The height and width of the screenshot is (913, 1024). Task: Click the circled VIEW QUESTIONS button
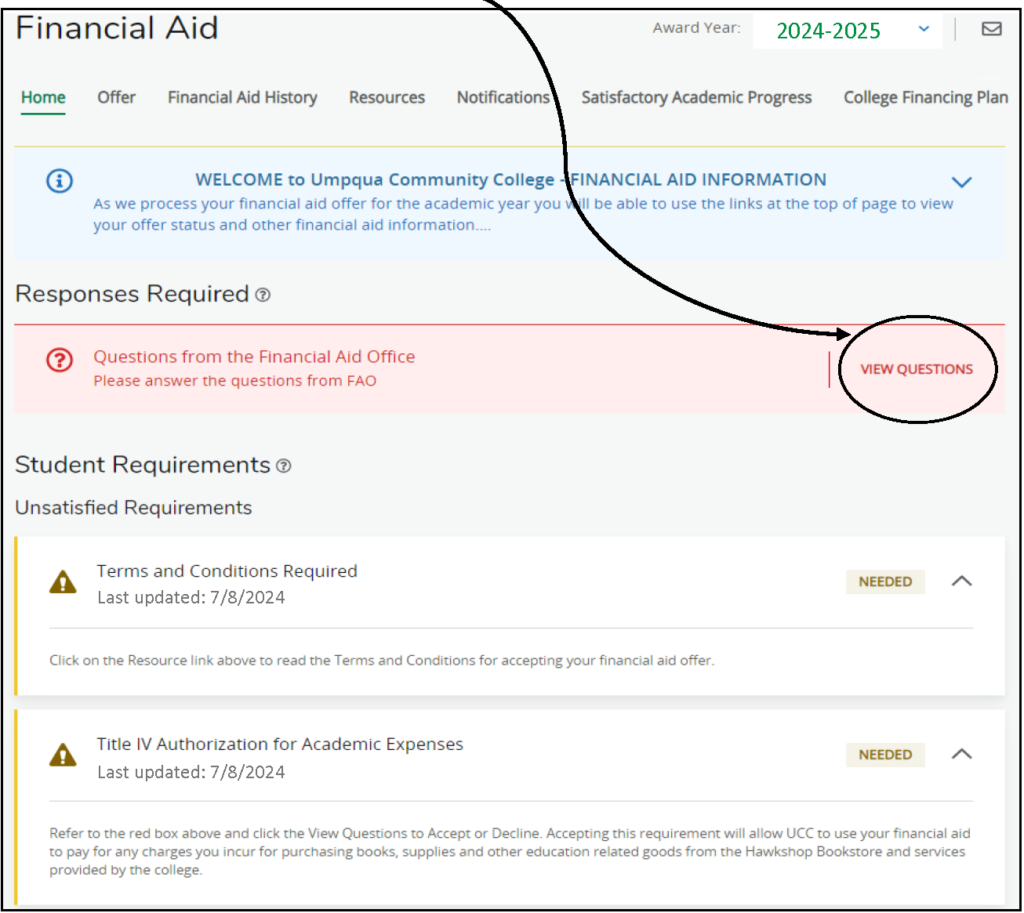pos(916,369)
